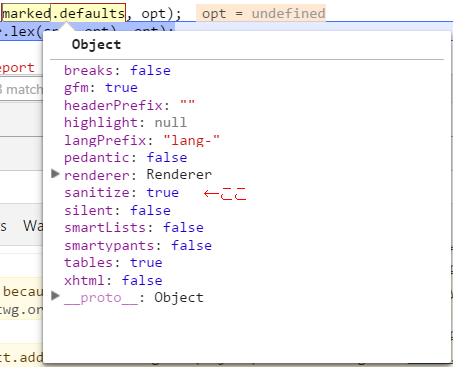Select the silent: false property
This screenshot has height=367, width=453.
(x=117, y=210)
